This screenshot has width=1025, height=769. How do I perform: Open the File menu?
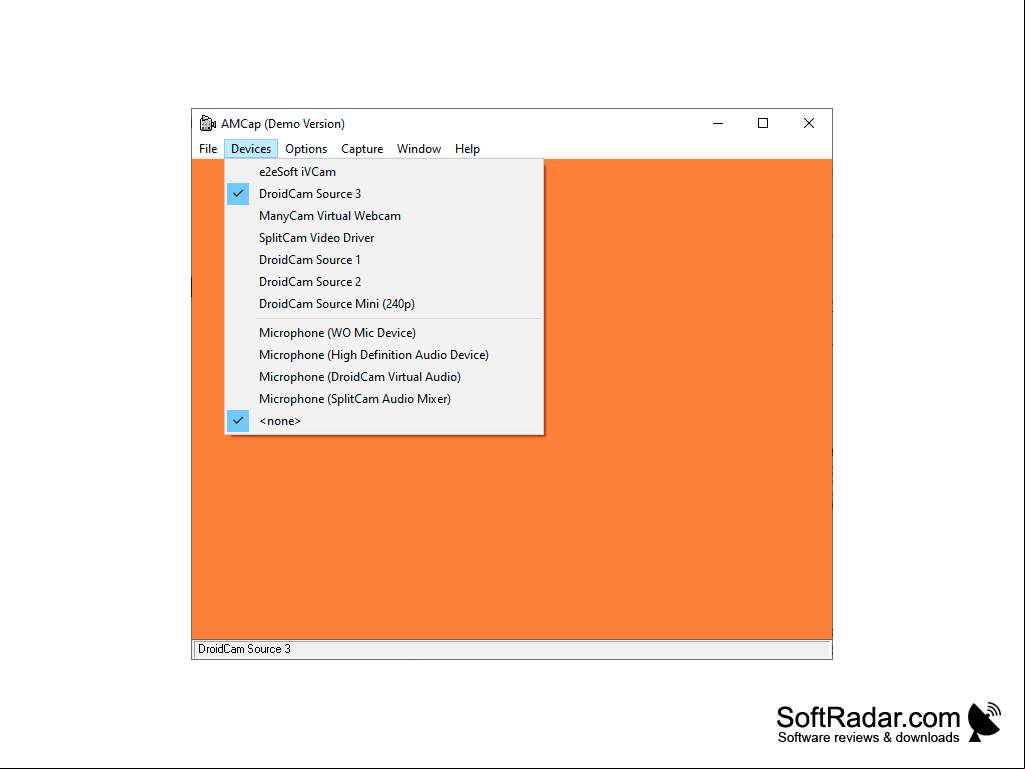click(208, 149)
